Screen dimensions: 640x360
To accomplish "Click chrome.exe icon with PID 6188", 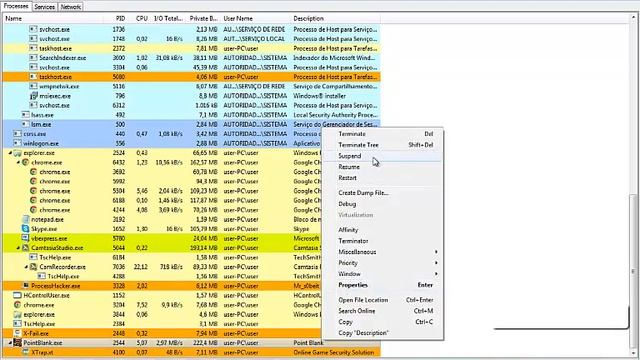I will coord(33,200).
